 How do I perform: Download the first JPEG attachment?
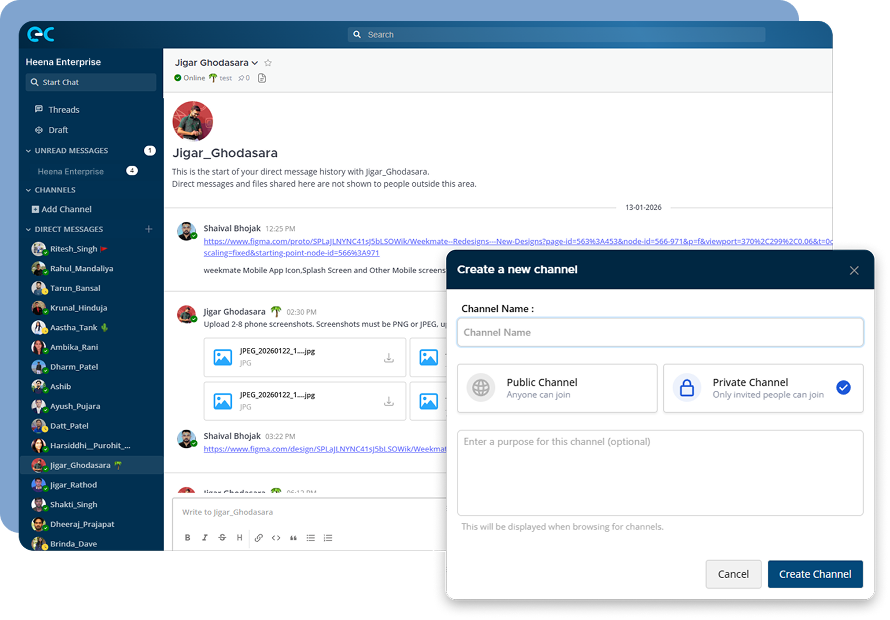click(388, 358)
